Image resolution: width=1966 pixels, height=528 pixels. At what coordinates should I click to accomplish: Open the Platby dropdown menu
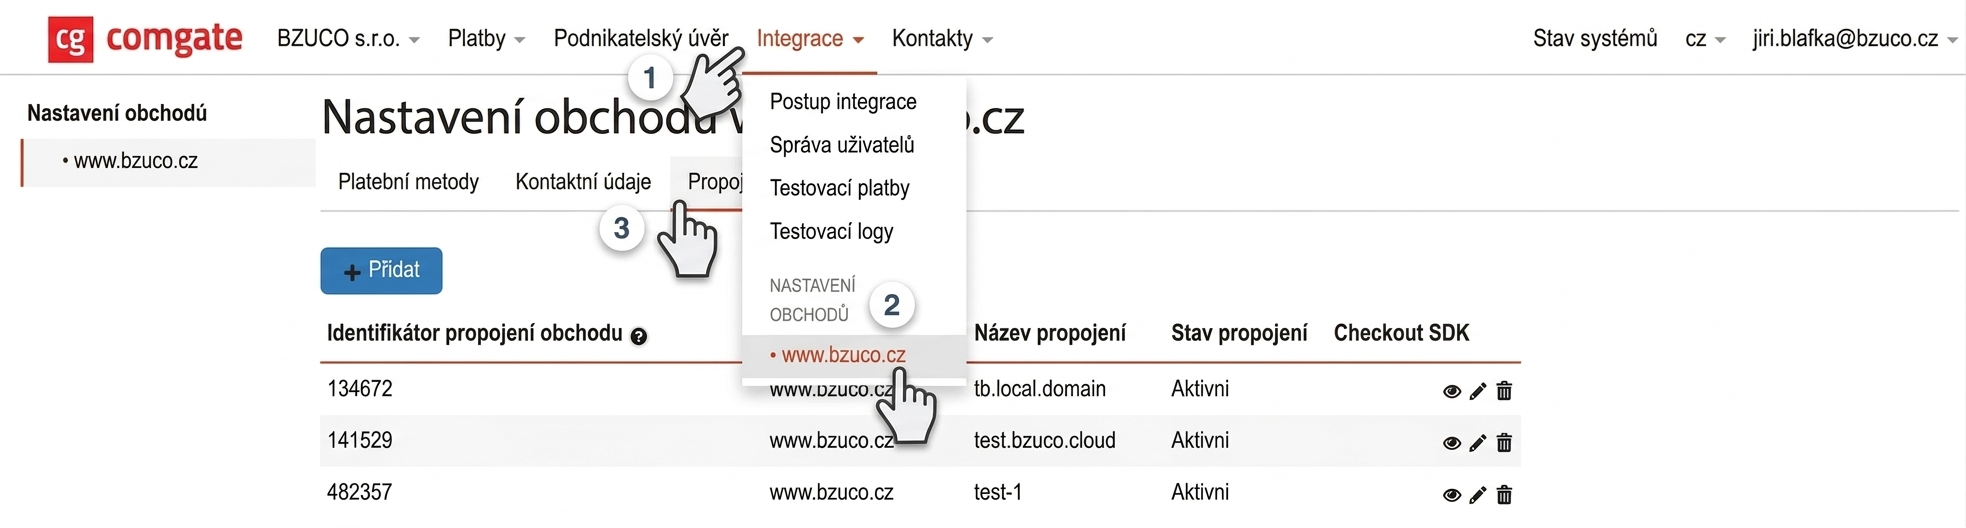pos(486,39)
